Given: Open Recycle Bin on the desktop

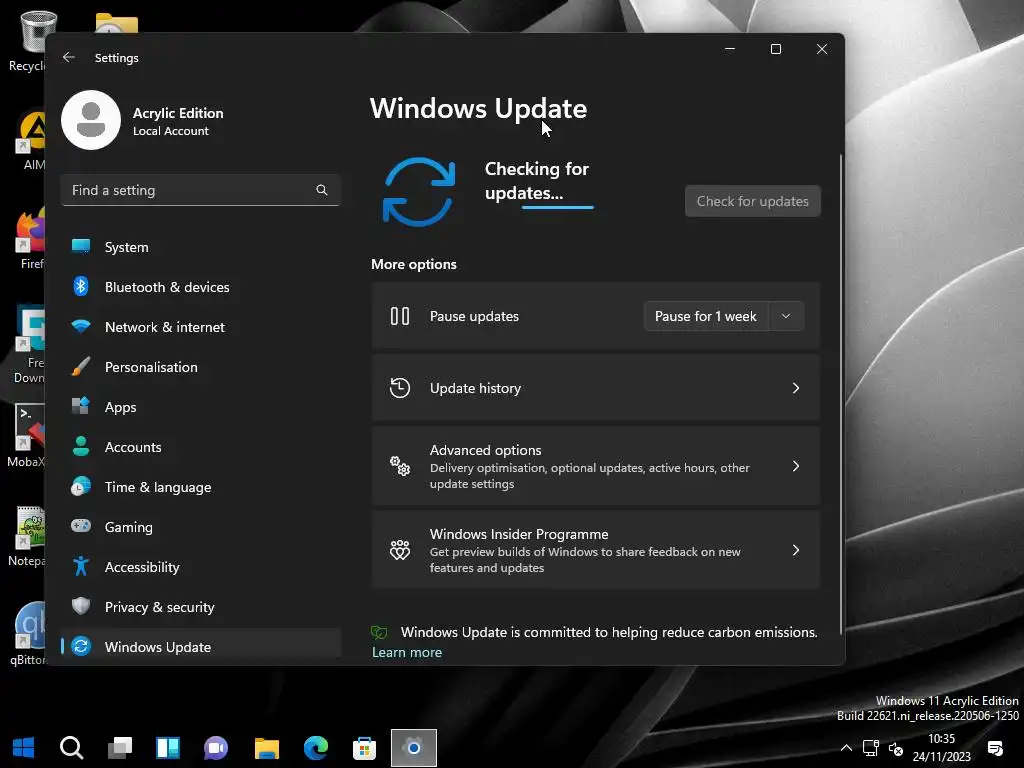Looking at the screenshot, I should pyautogui.click(x=26, y=41).
